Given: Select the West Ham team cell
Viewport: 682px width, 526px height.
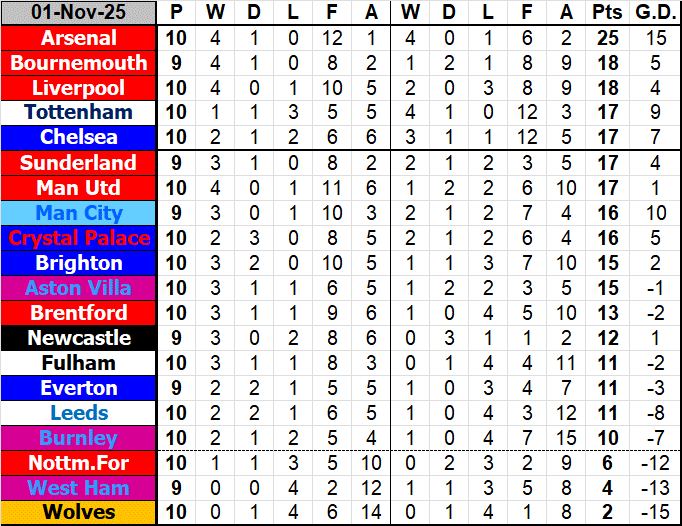Looking at the screenshot, I should coord(79,488).
